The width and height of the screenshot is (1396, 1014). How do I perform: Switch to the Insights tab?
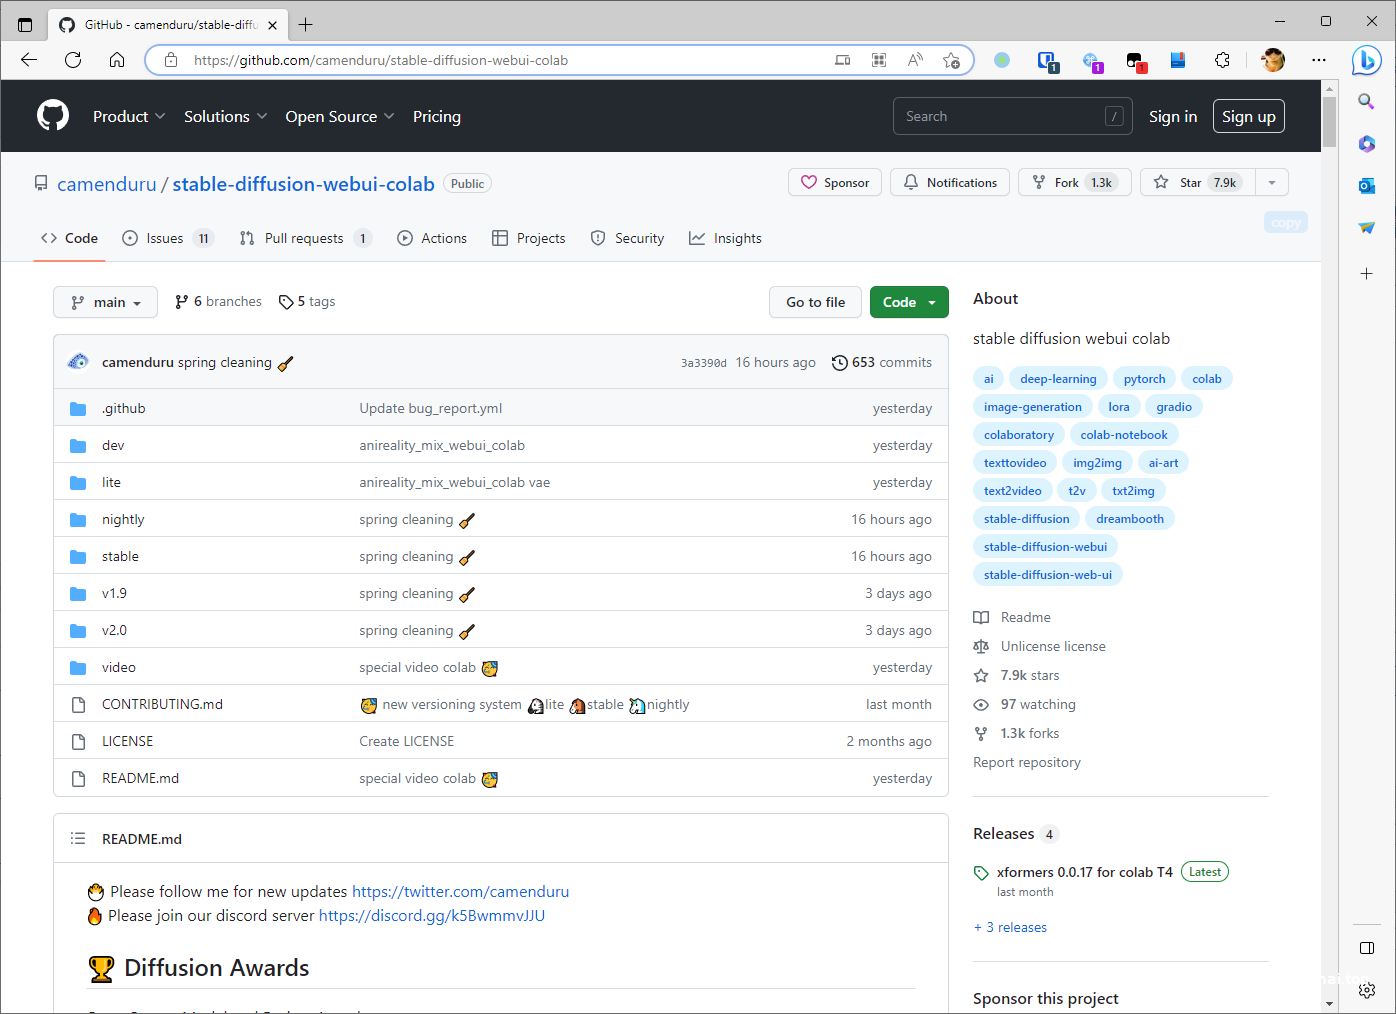tap(725, 238)
